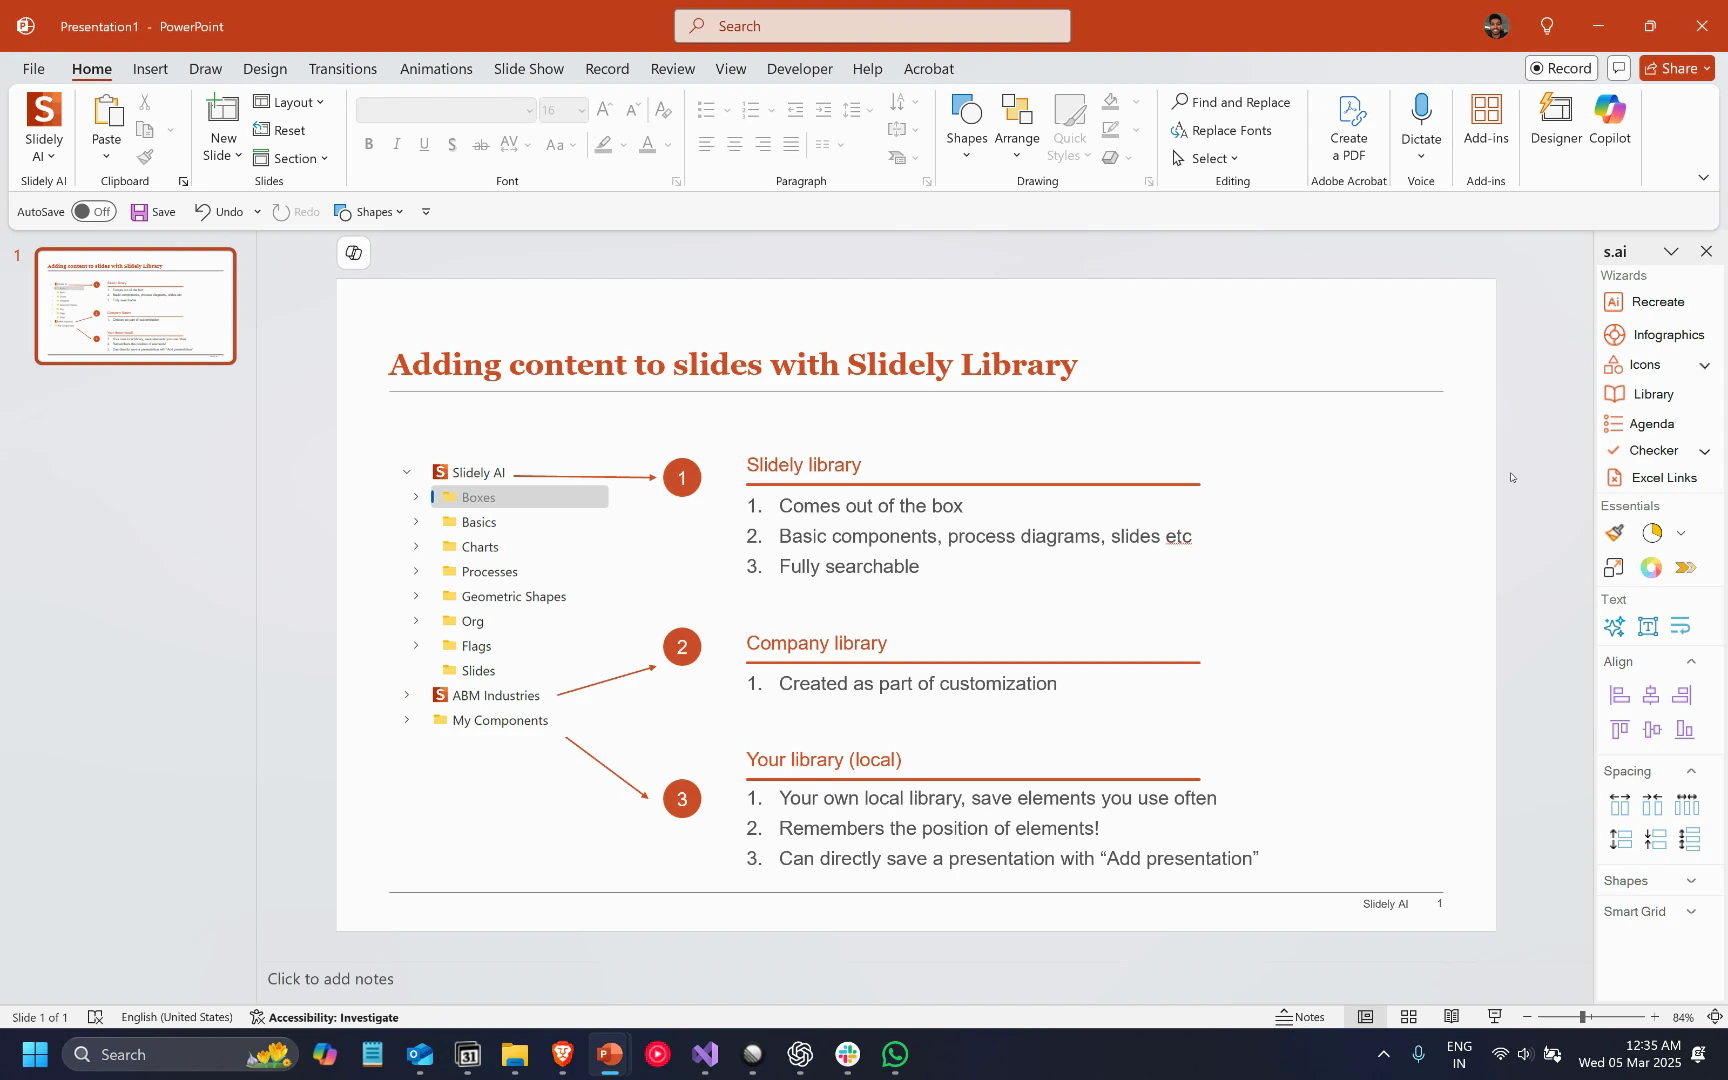Click Replace Fonts
1728x1080 pixels.
tap(1221, 130)
